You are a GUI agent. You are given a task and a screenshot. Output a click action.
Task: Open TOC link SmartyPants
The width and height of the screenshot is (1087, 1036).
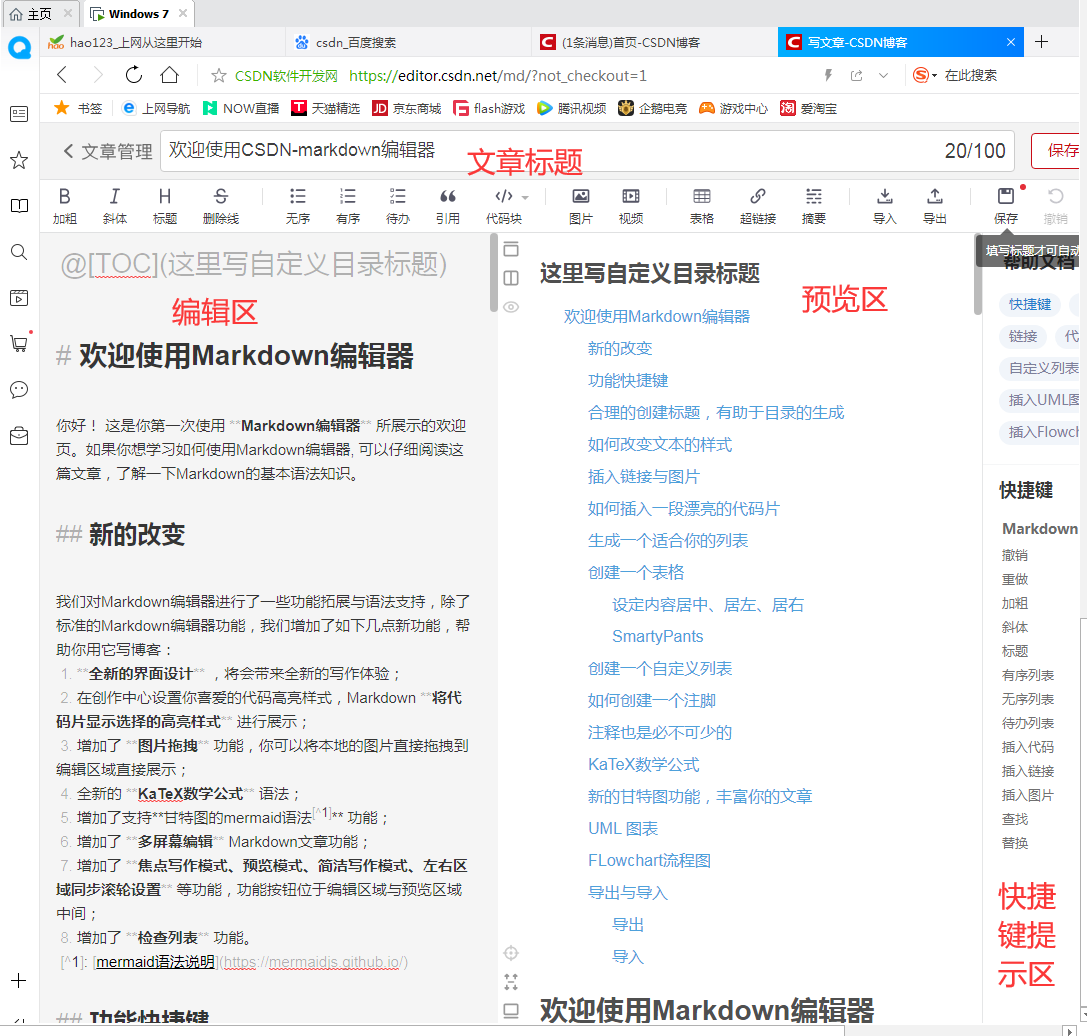pyautogui.click(x=657, y=636)
